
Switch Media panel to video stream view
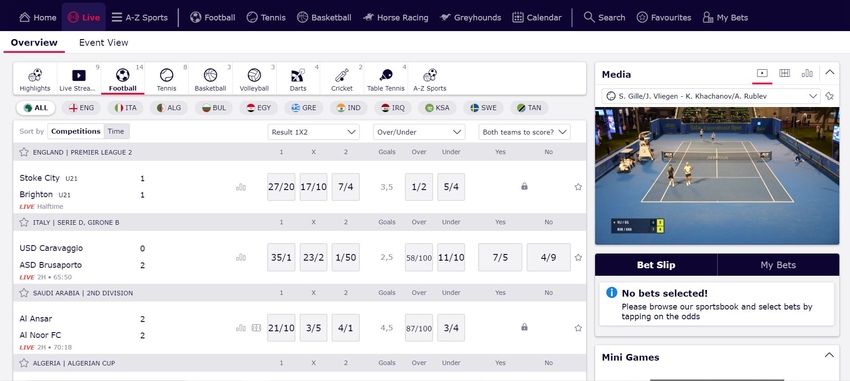pos(762,73)
